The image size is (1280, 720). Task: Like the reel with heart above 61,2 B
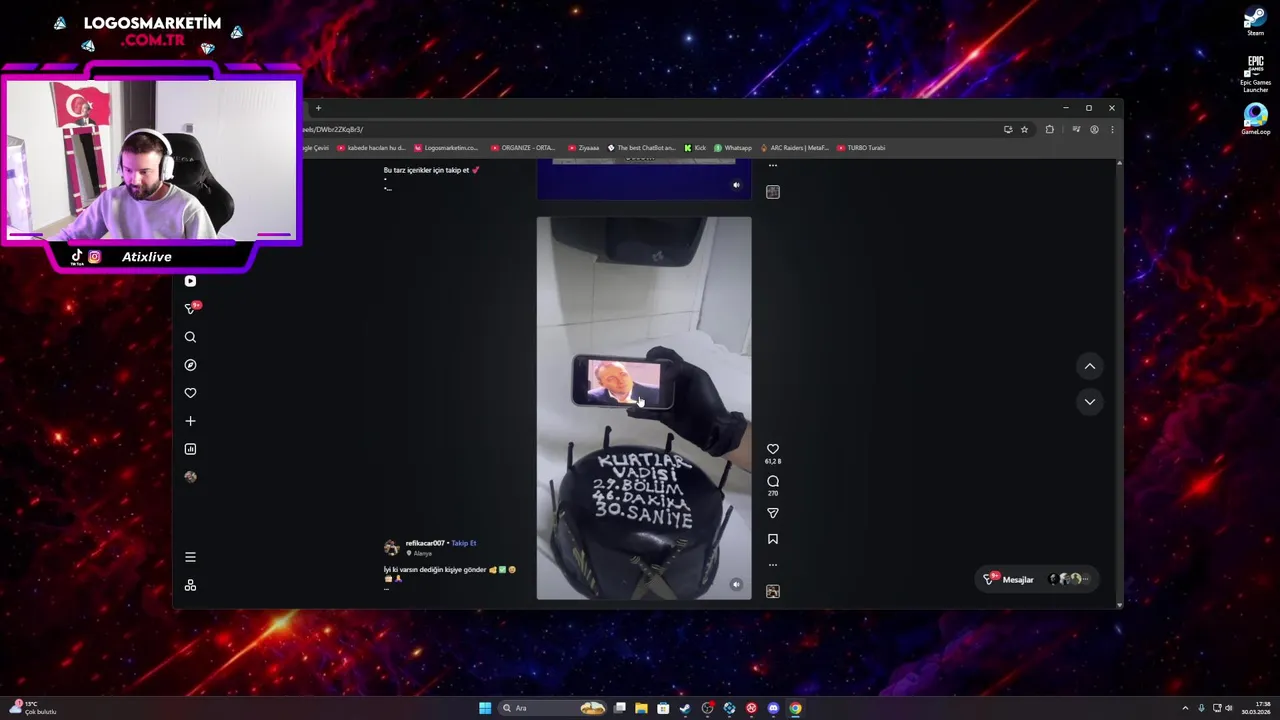coord(772,450)
